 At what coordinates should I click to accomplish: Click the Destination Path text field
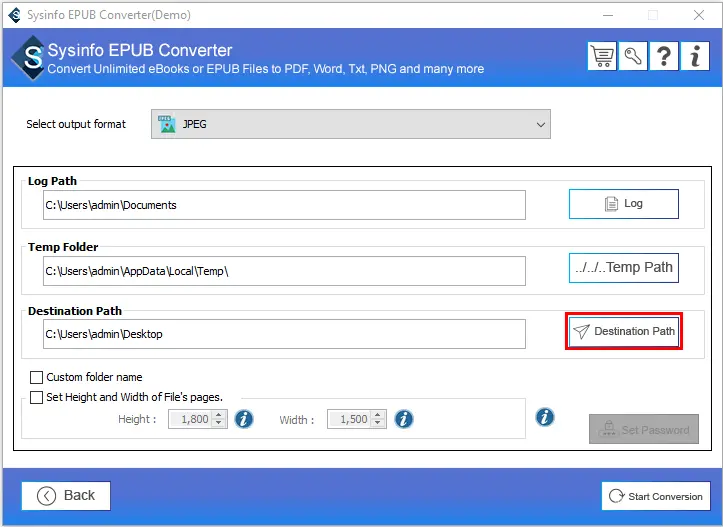coord(284,334)
